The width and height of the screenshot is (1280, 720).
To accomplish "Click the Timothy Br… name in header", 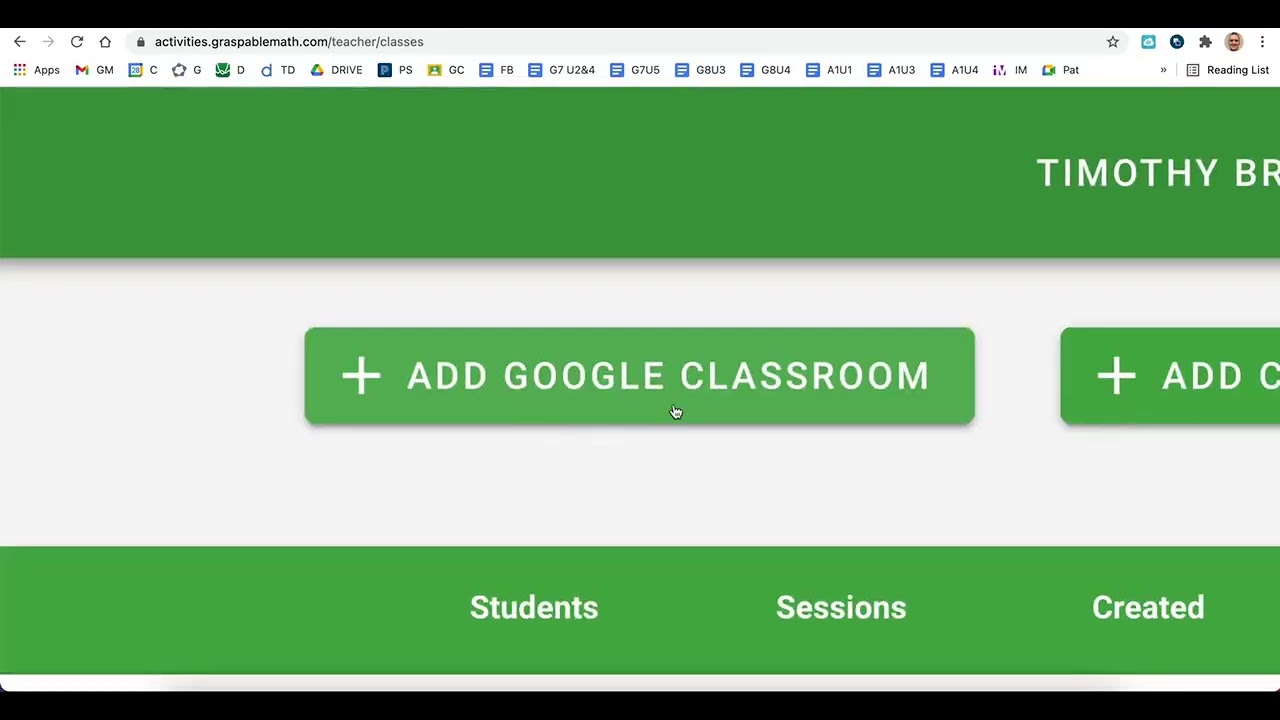I will (1158, 173).
